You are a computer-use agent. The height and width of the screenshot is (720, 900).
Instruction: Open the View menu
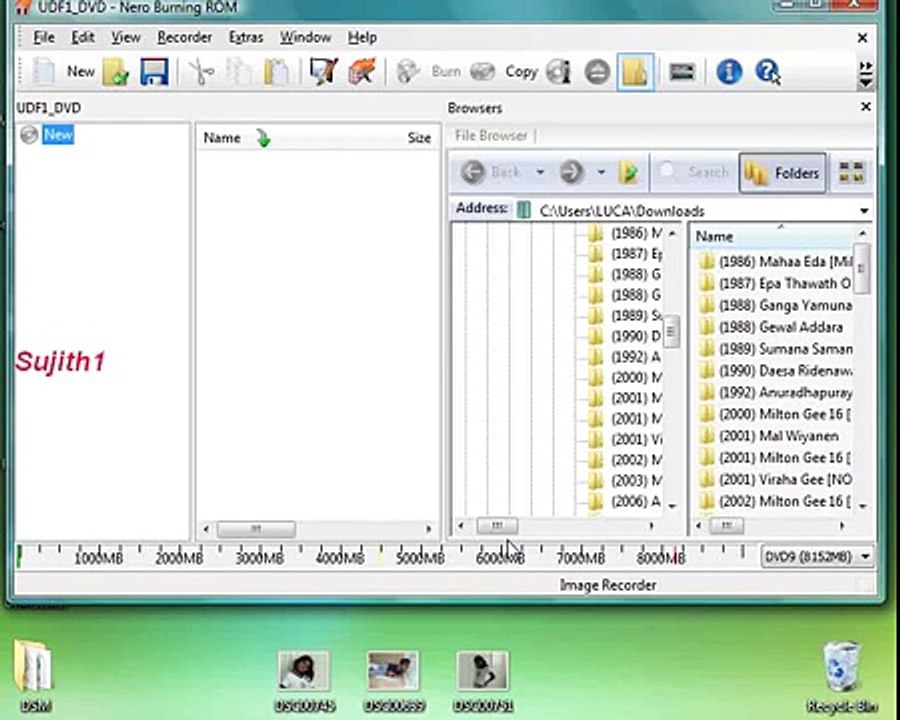point(126,38)
